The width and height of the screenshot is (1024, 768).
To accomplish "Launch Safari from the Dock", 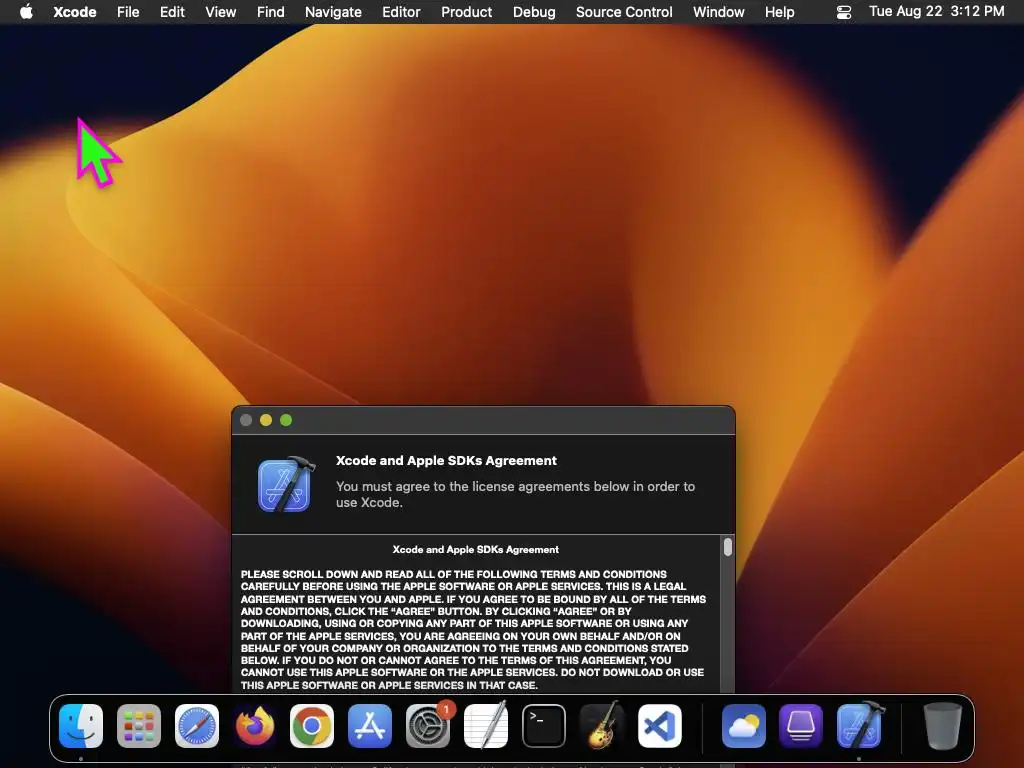I will [x=197, y=726].
